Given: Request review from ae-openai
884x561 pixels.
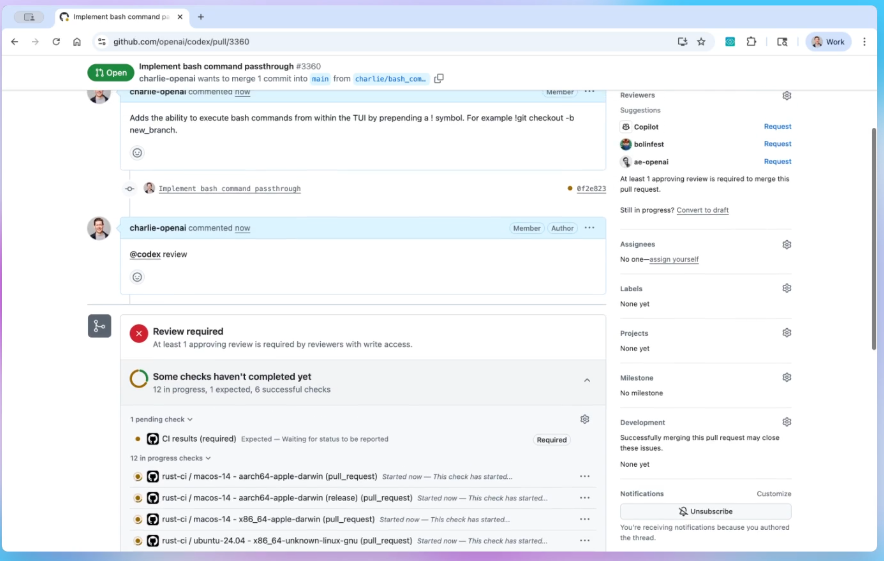Looking at the screenshot, I should [777, 161].
